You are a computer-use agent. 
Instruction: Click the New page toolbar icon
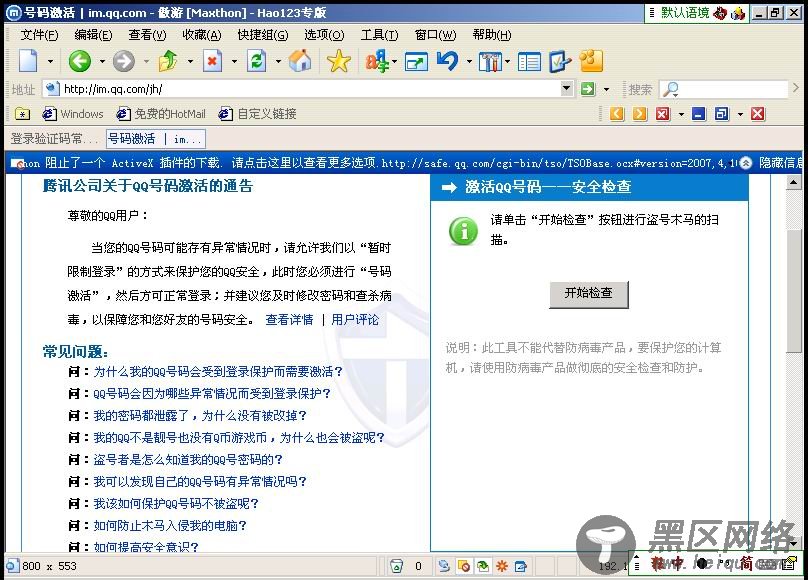[29, 61]
